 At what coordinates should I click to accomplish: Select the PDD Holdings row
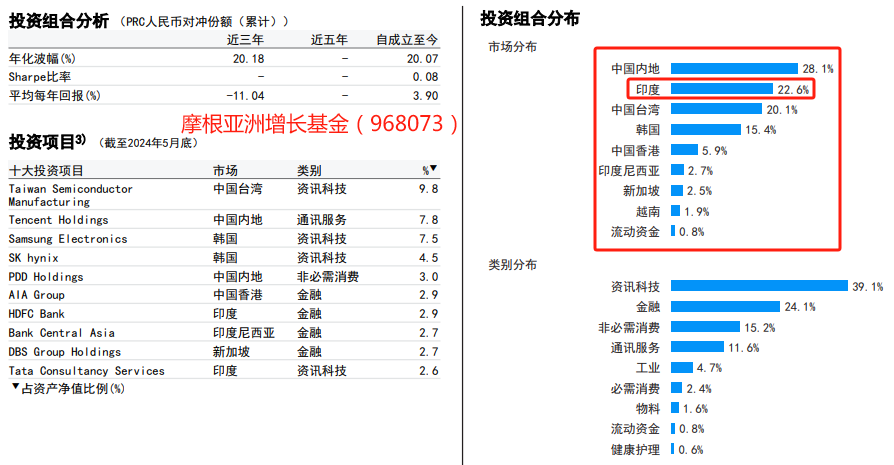pyautogui.click(x=224, y=276)
